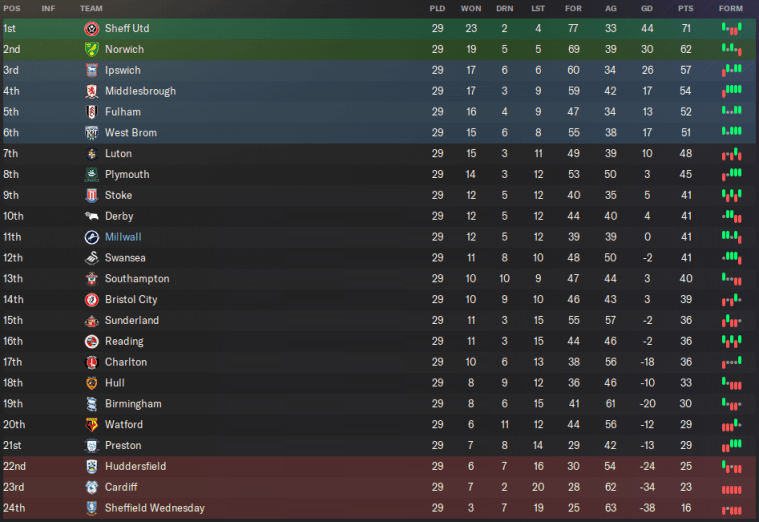Click the Middlesbrough club crest
759x522 pixels.
(91, 91)
